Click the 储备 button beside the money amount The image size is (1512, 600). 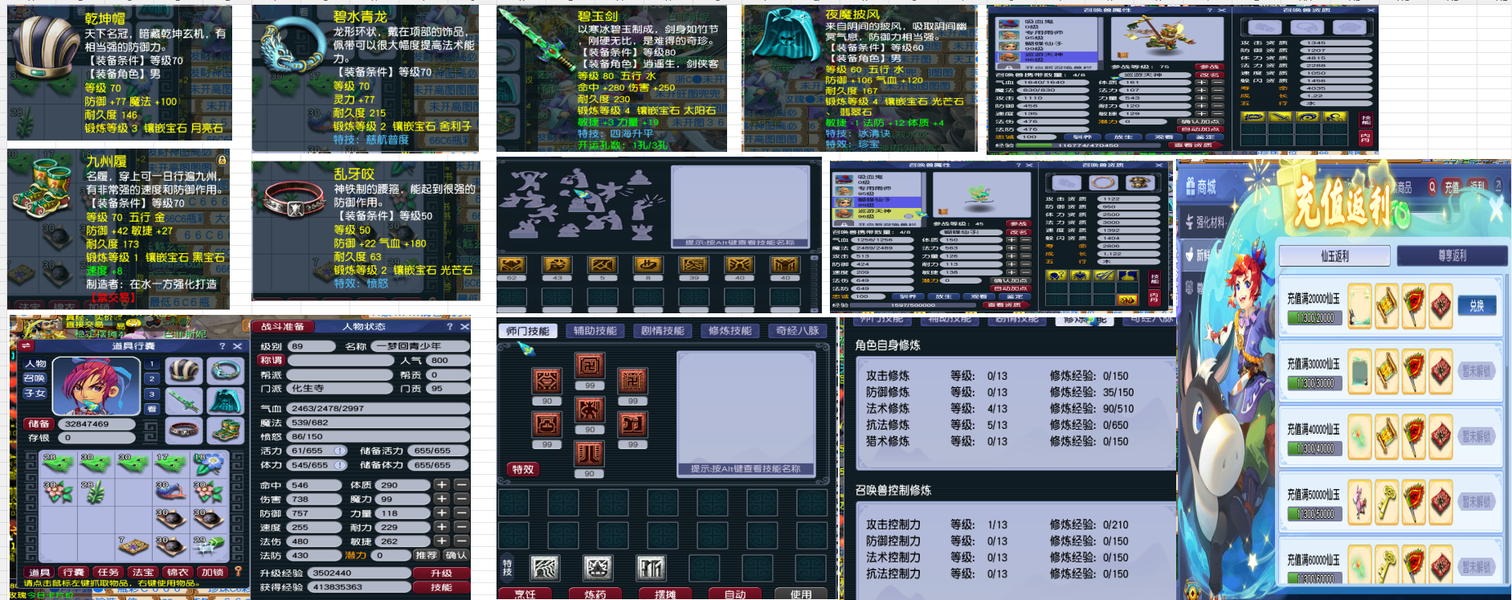click(37, 424)
